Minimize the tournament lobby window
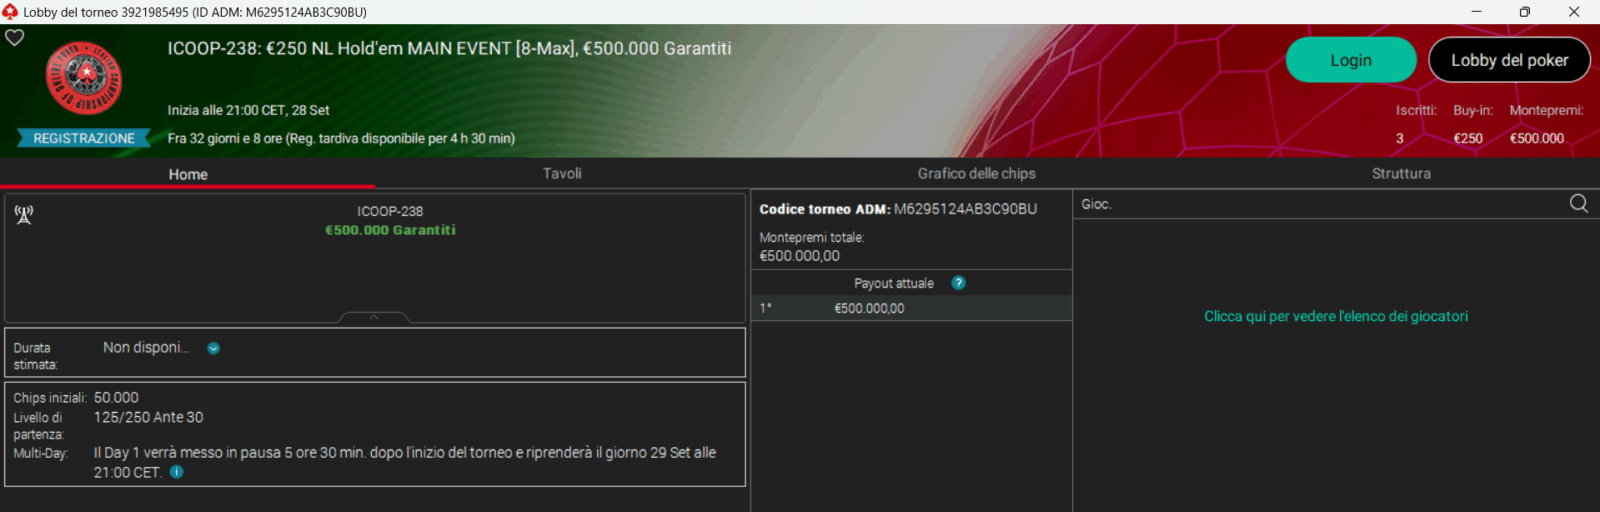This screenshot has height=512, width=1600. pos(1476,12)
